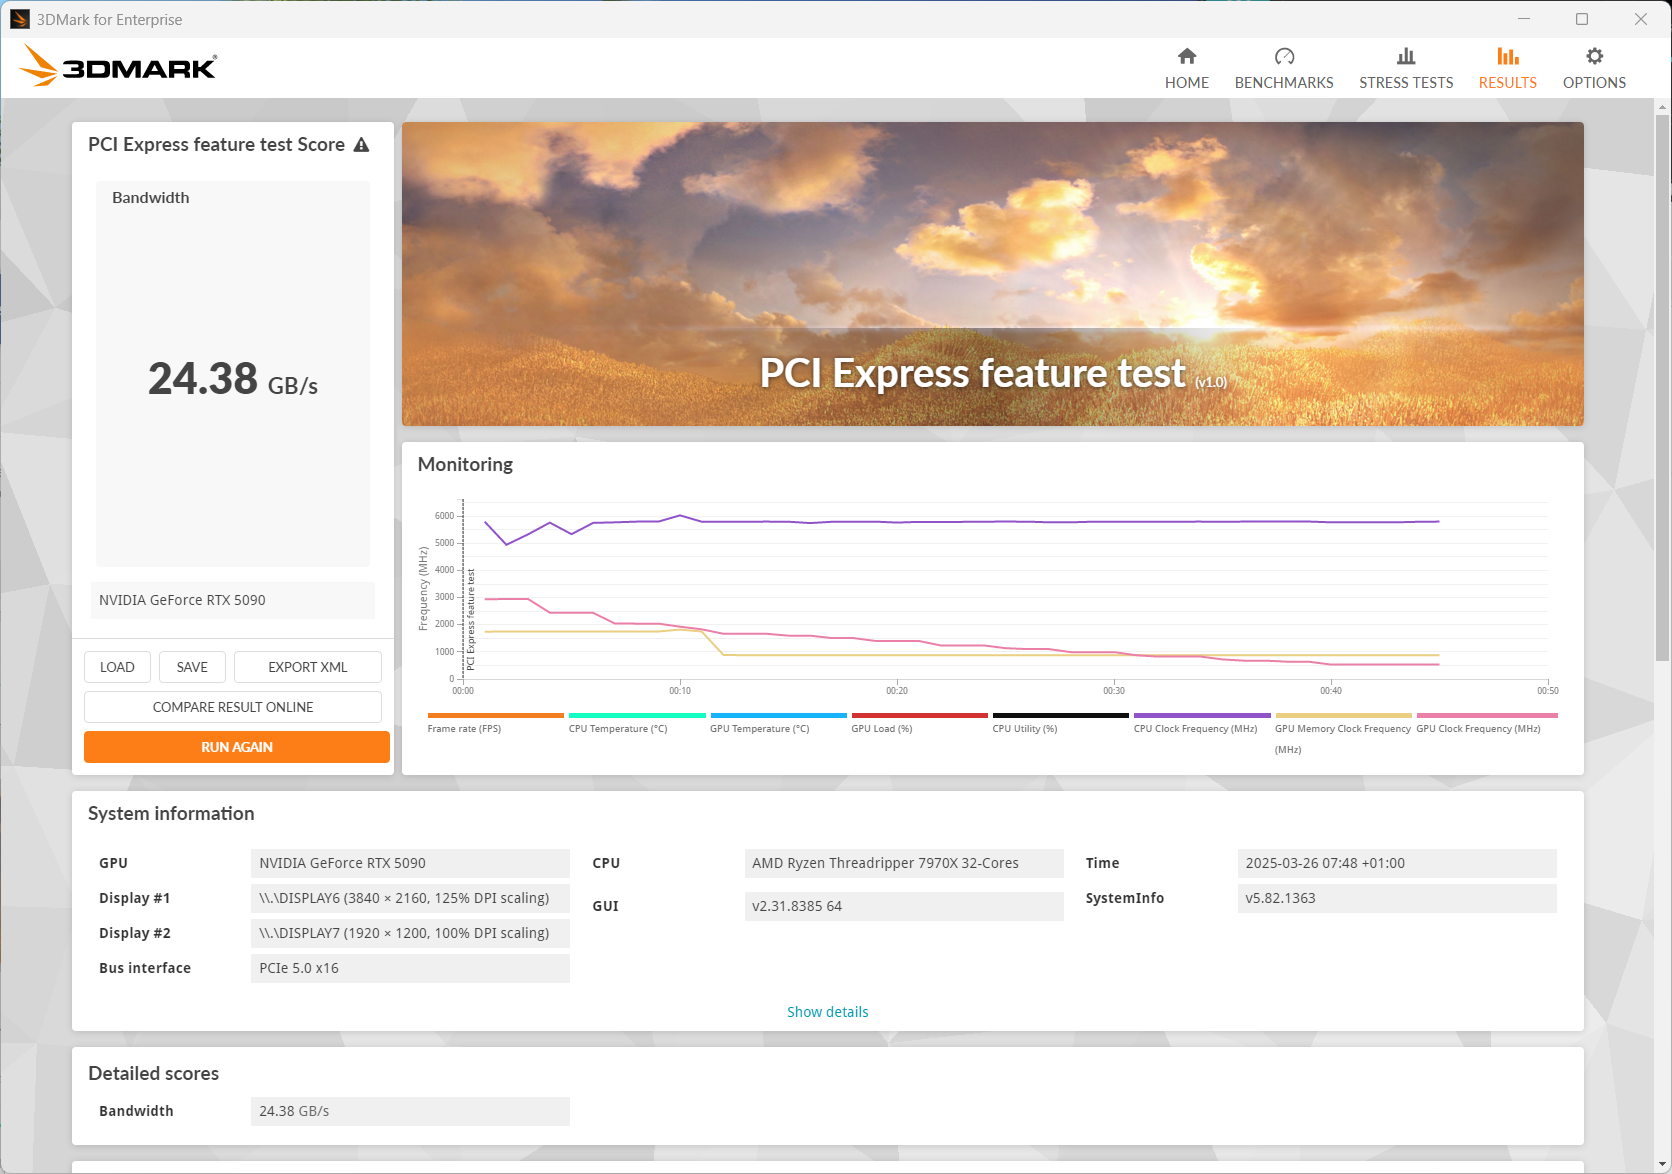Toggle the GPU Clock Frequency legend swatch
The width and height of the screenshot is (1672, 1174).
coord(1486,715)
